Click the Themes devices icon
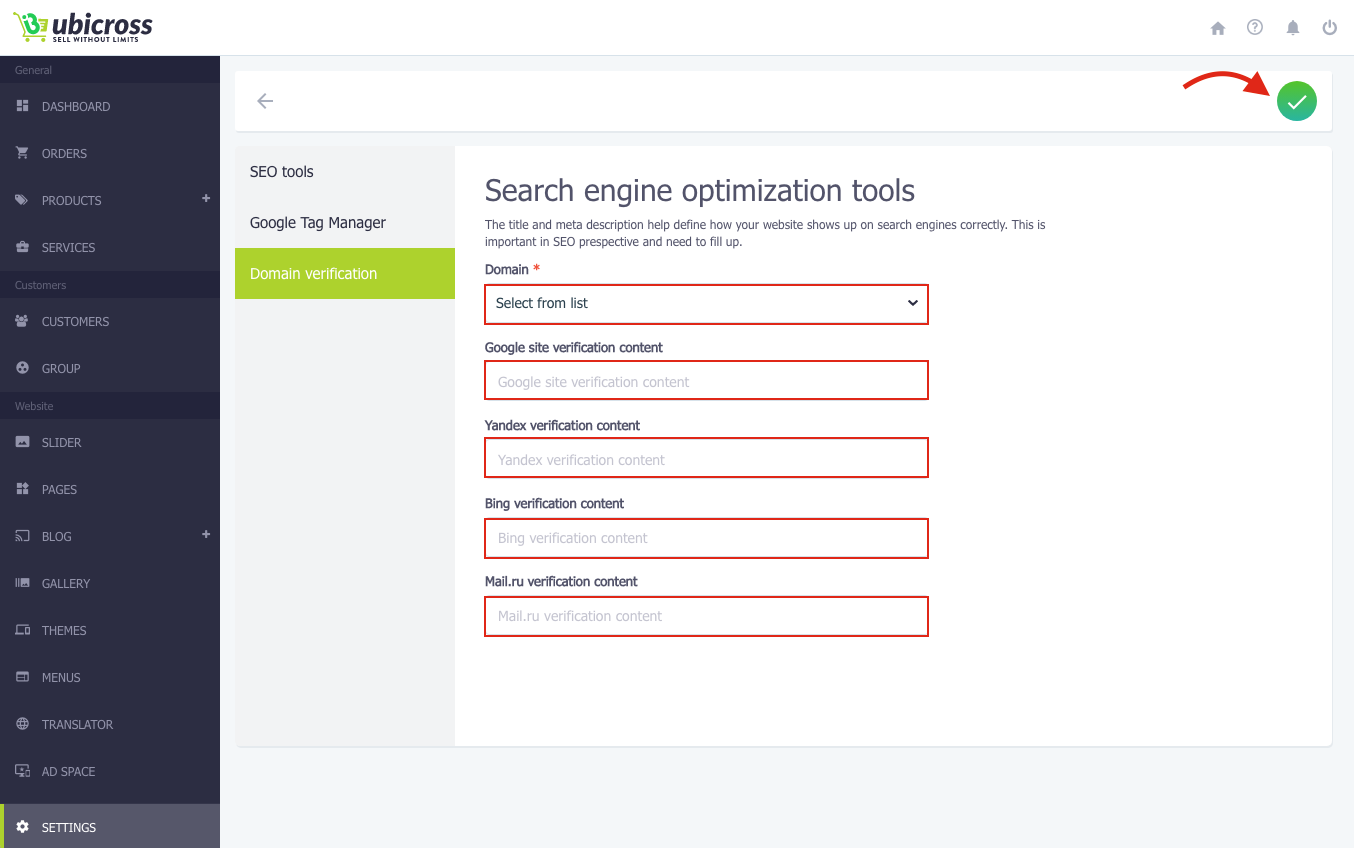Screen dimensions: 1354x848 [22, 630]
